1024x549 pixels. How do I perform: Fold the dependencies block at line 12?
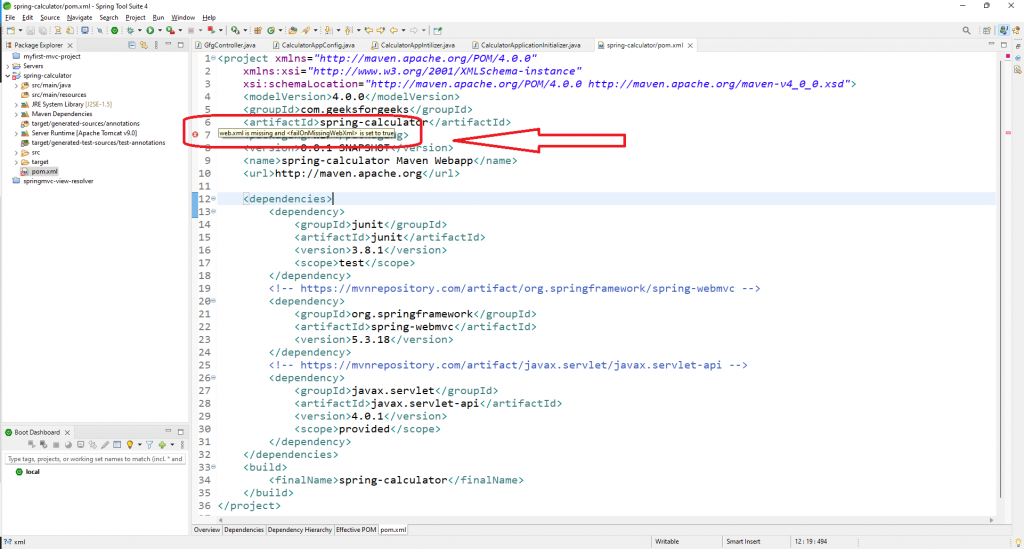tap(214, 198)
